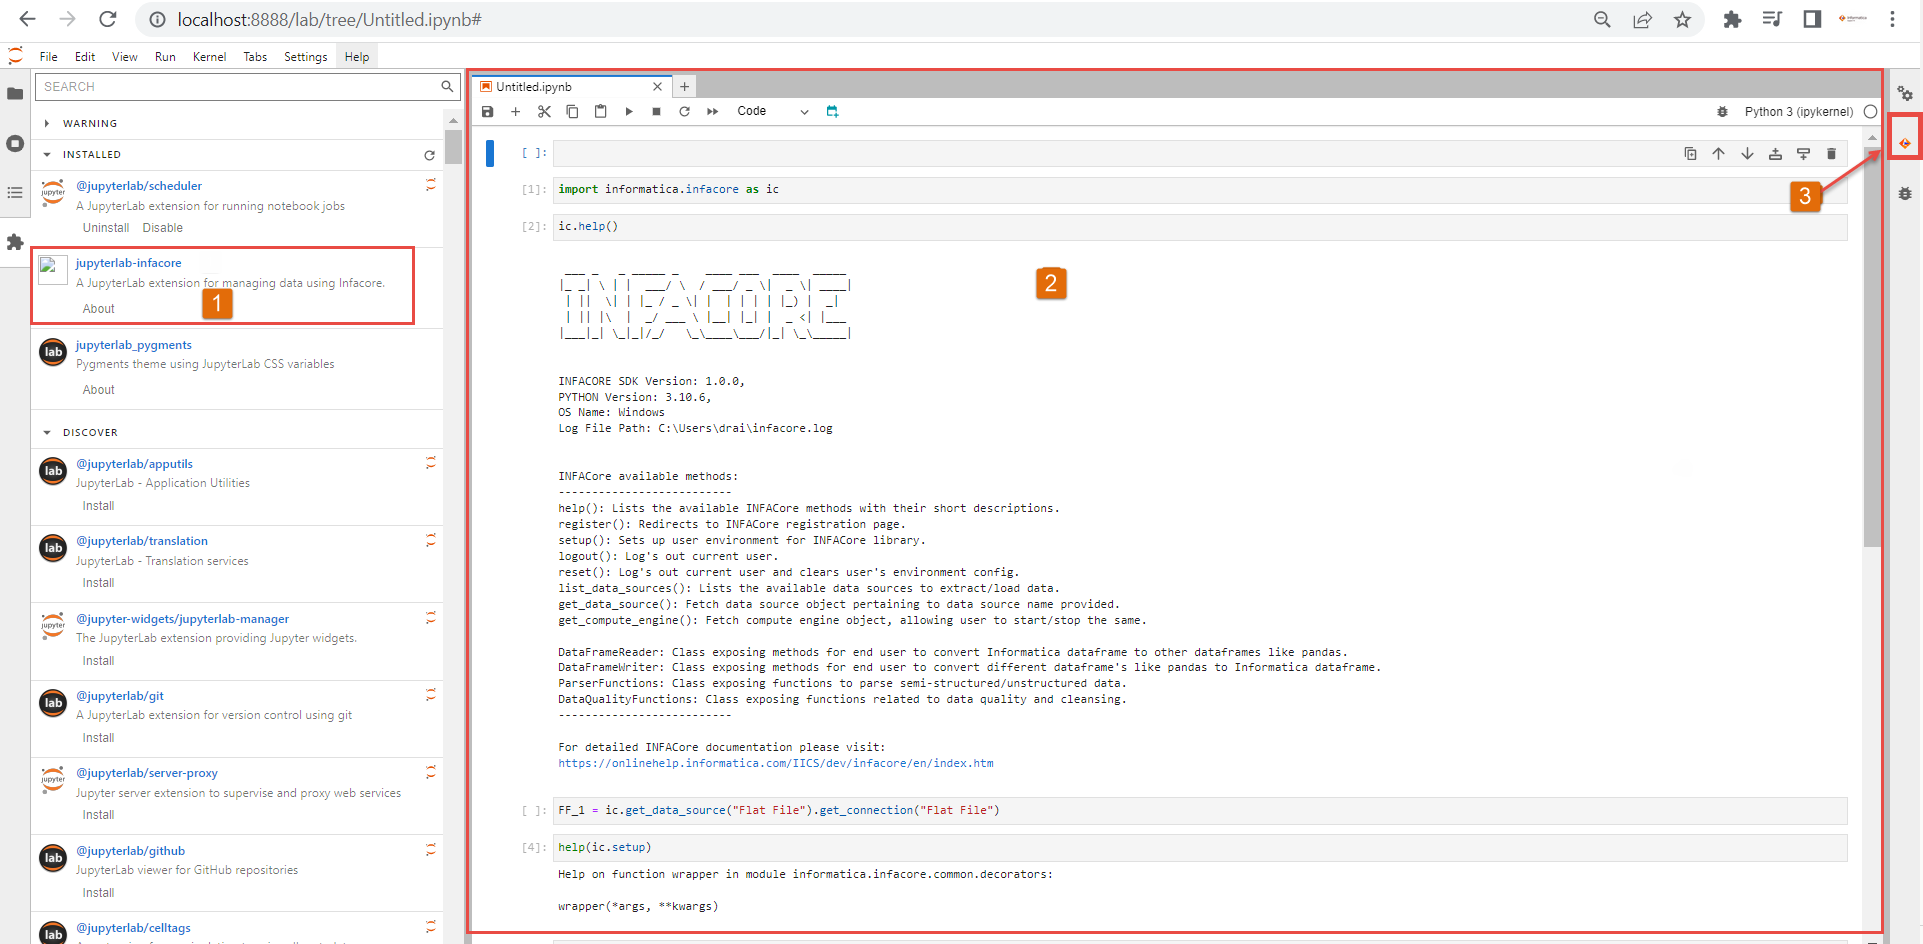1923x944 pixels.
Task: Open the Informatica online help documentation link
Action: pyautogui.click(x=776, y=763)
